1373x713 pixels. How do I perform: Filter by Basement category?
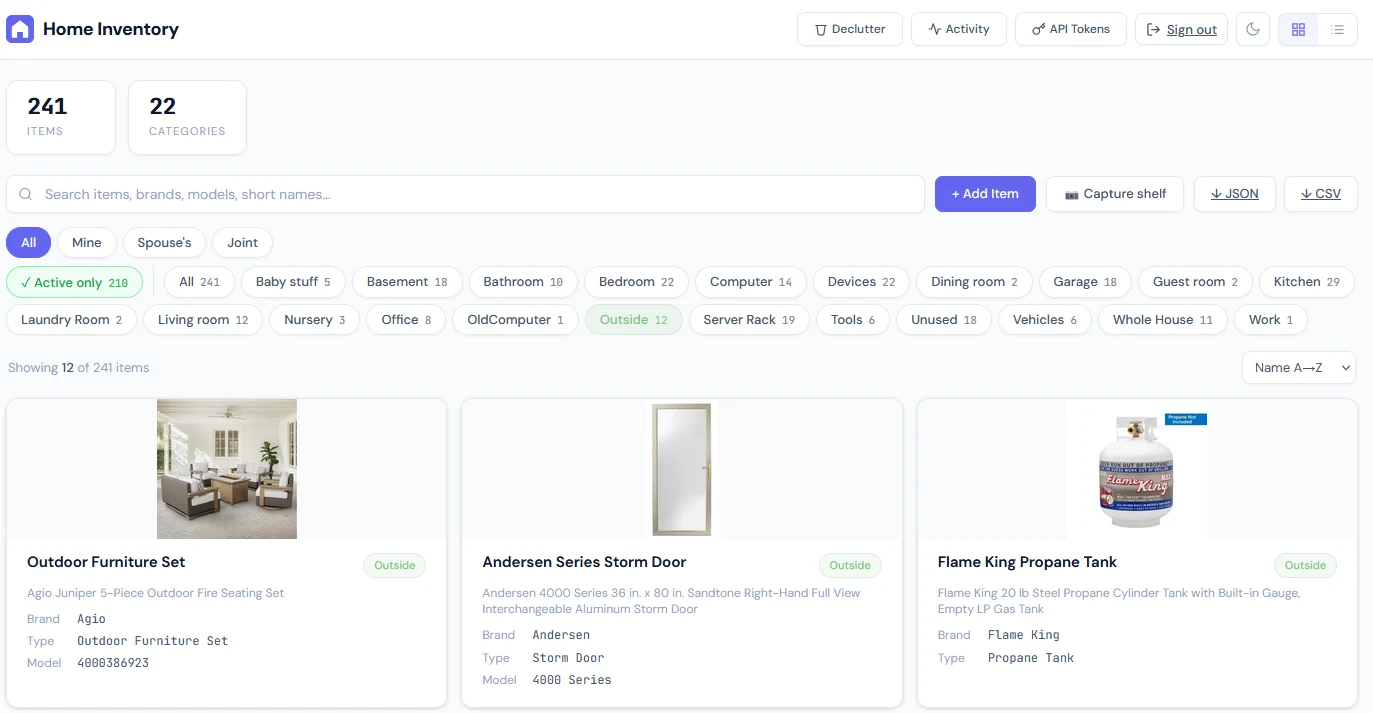tap(407, 282)
